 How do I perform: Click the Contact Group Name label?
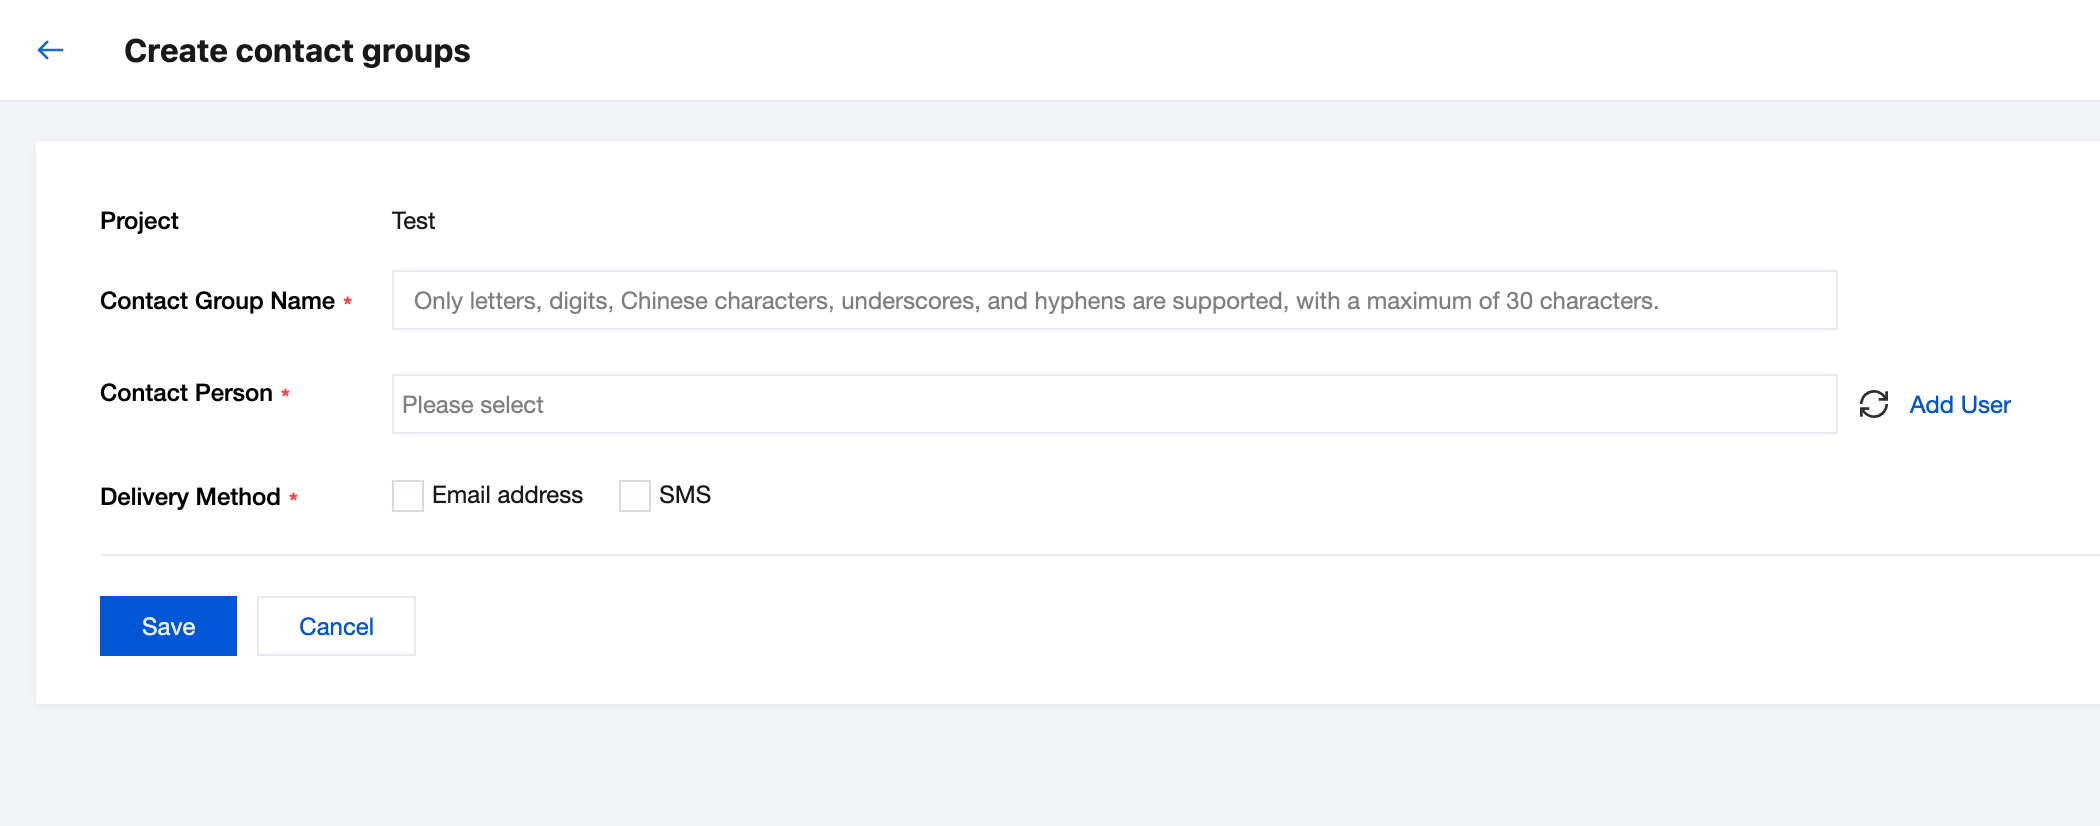point(217,301)
